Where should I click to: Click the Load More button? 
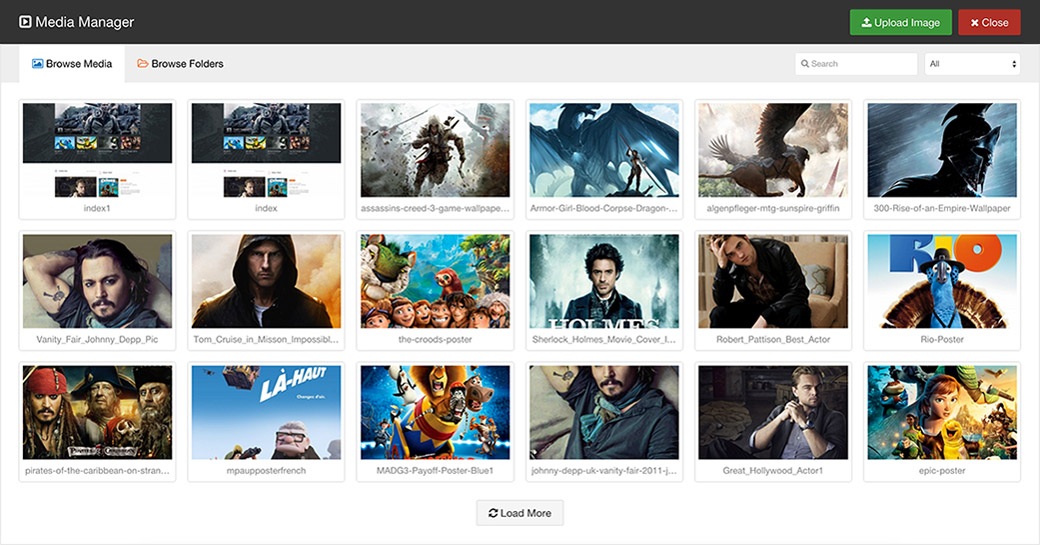(519, 513)
